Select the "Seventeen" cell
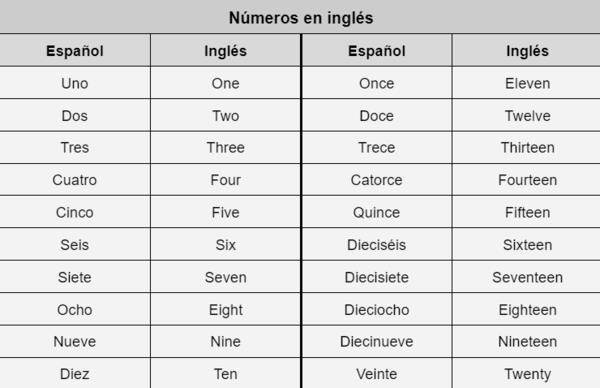This screenshot has height=388, width=600. [x=527, y=277]
